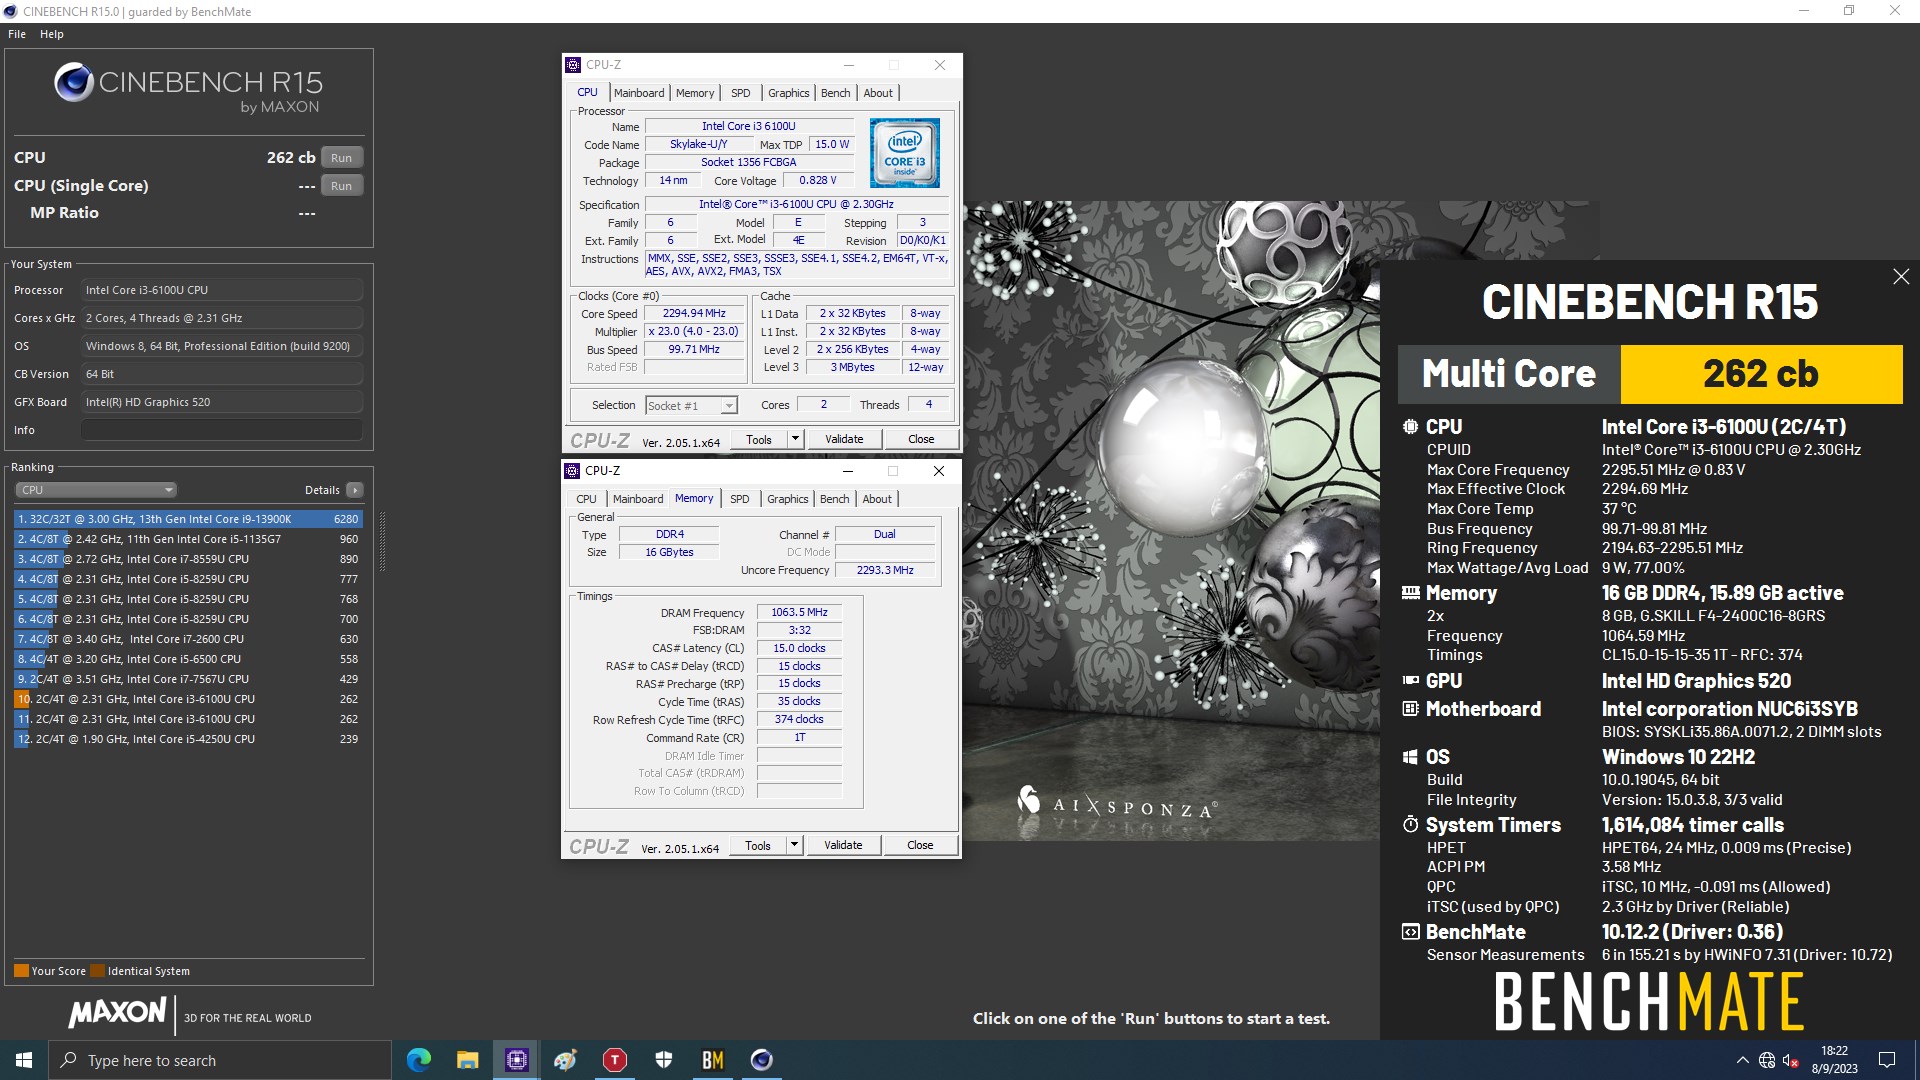Image resolution: width=1920 pixels, height=1080 pixels.
Task: Click the System Timers clock icon
Action: pyautogui.click(x=1410, y=825)
